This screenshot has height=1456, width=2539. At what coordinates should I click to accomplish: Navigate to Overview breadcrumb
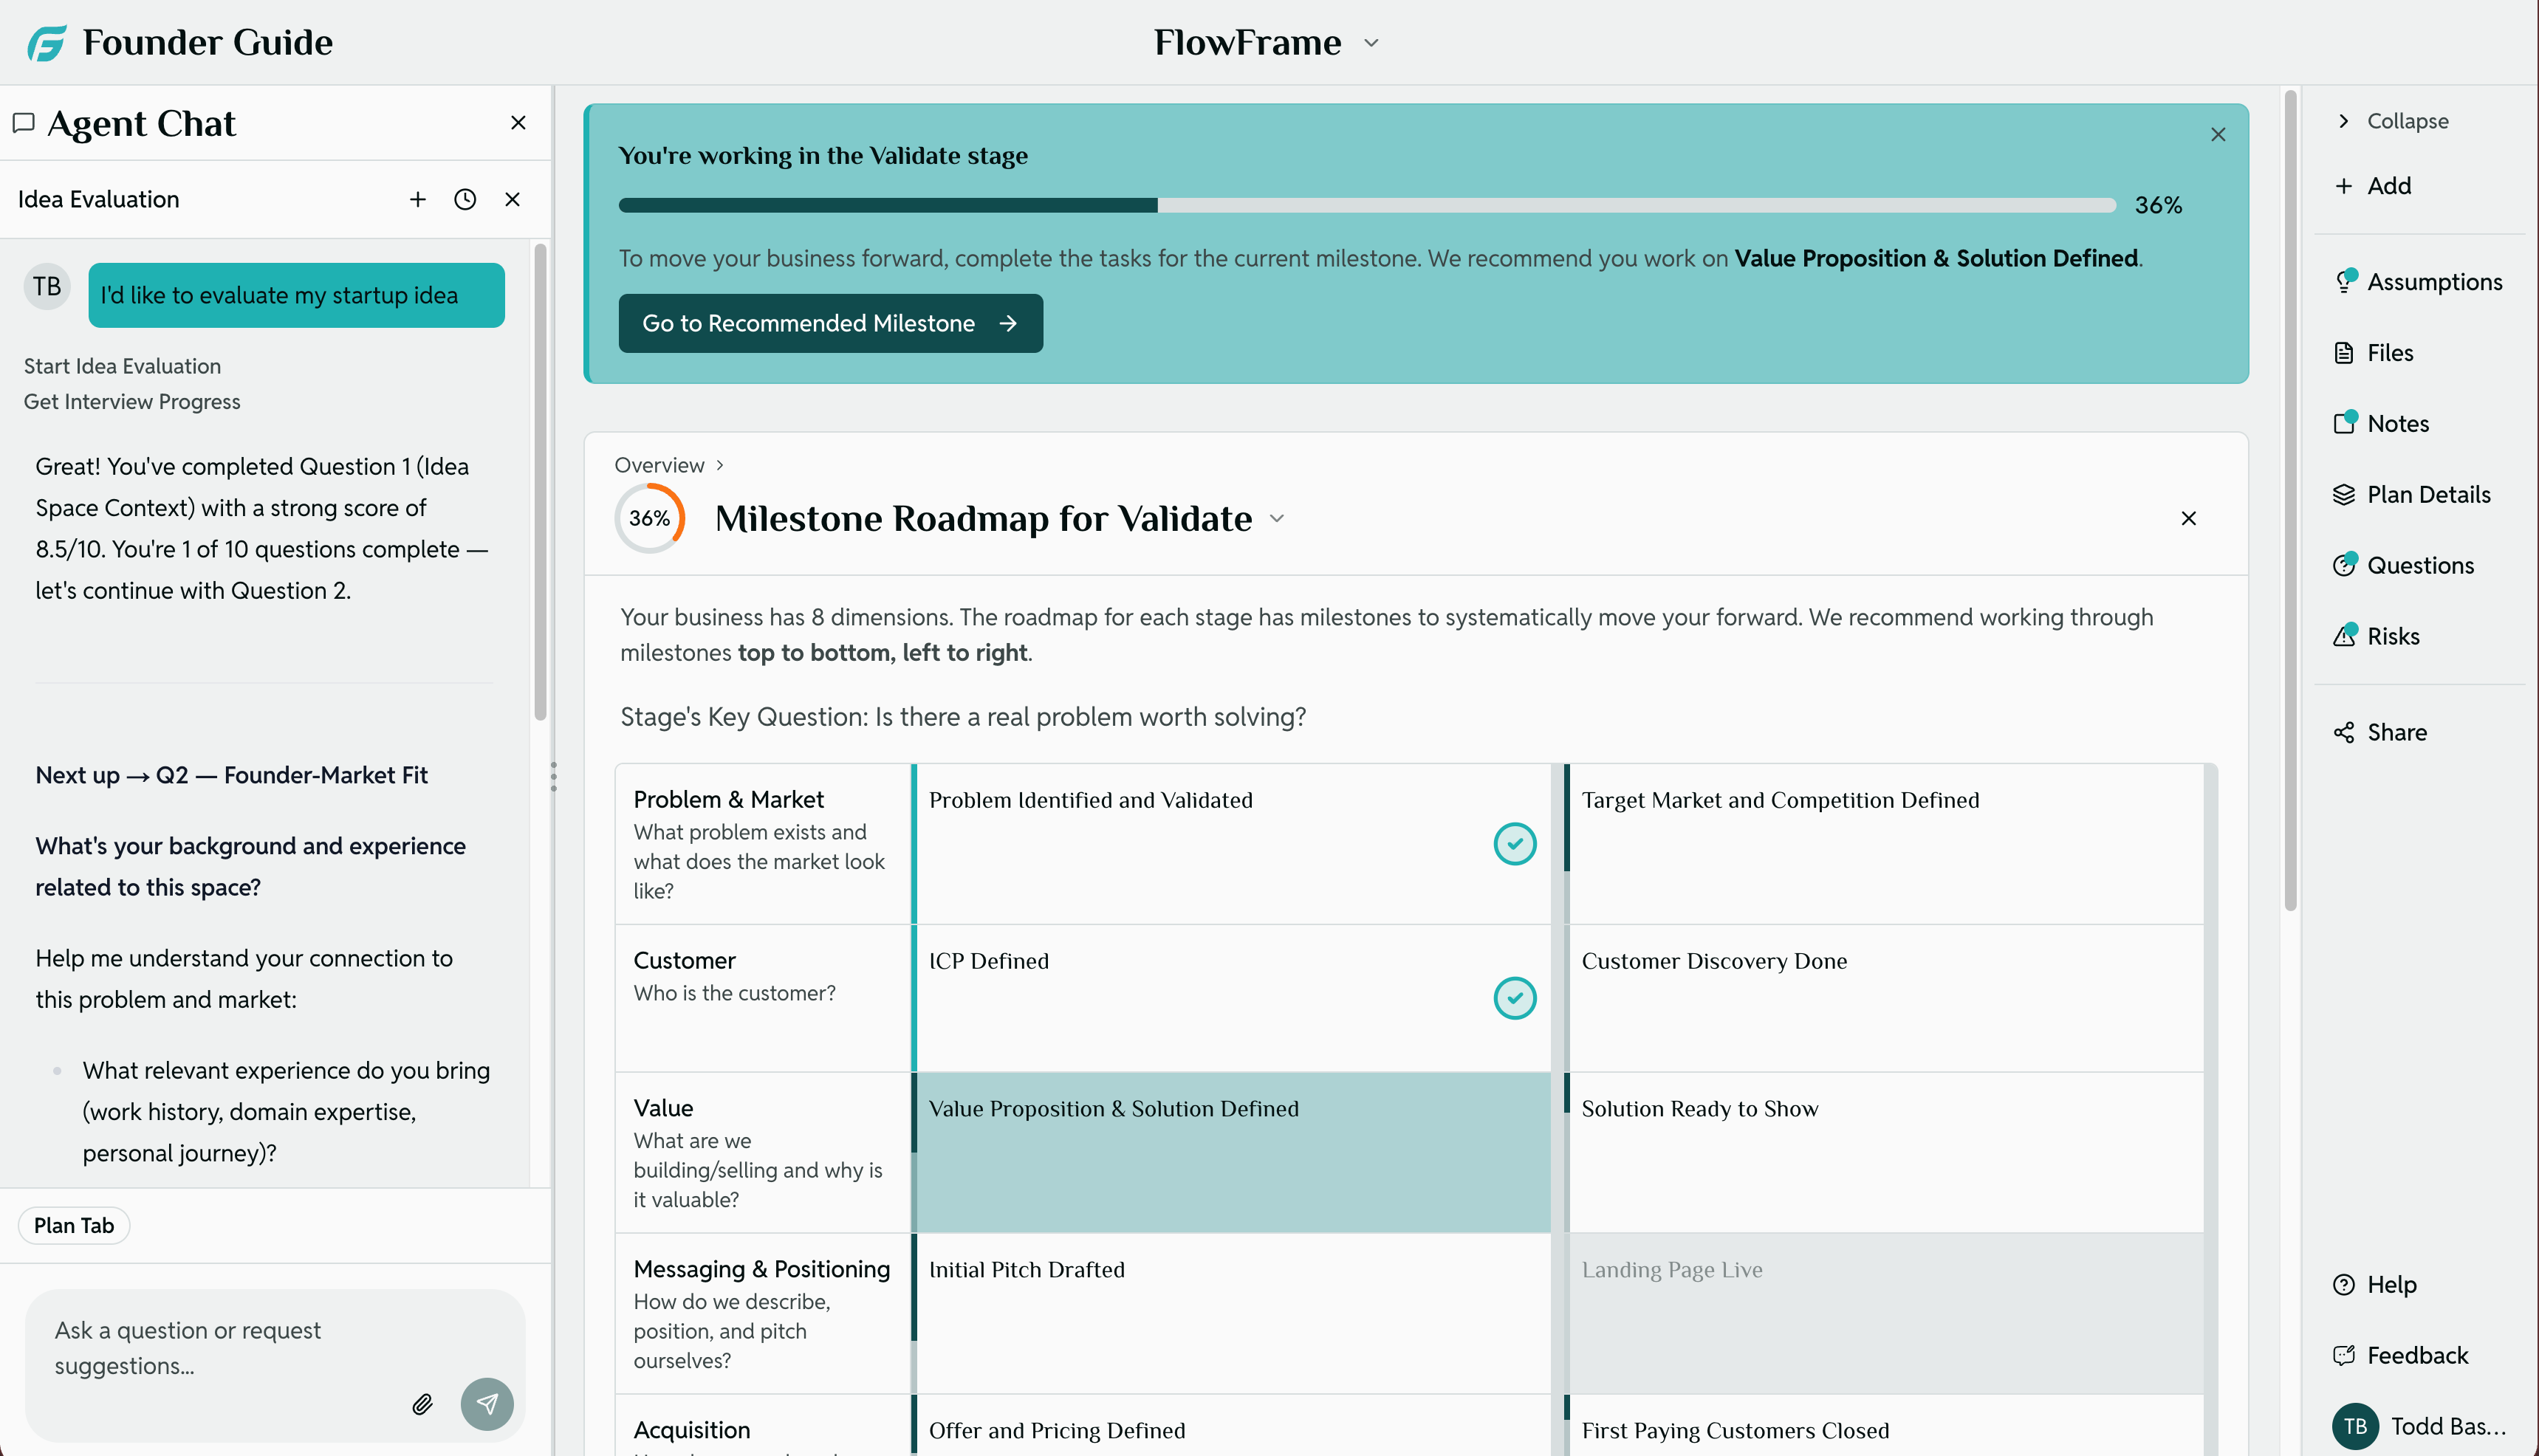click(659, 465)
